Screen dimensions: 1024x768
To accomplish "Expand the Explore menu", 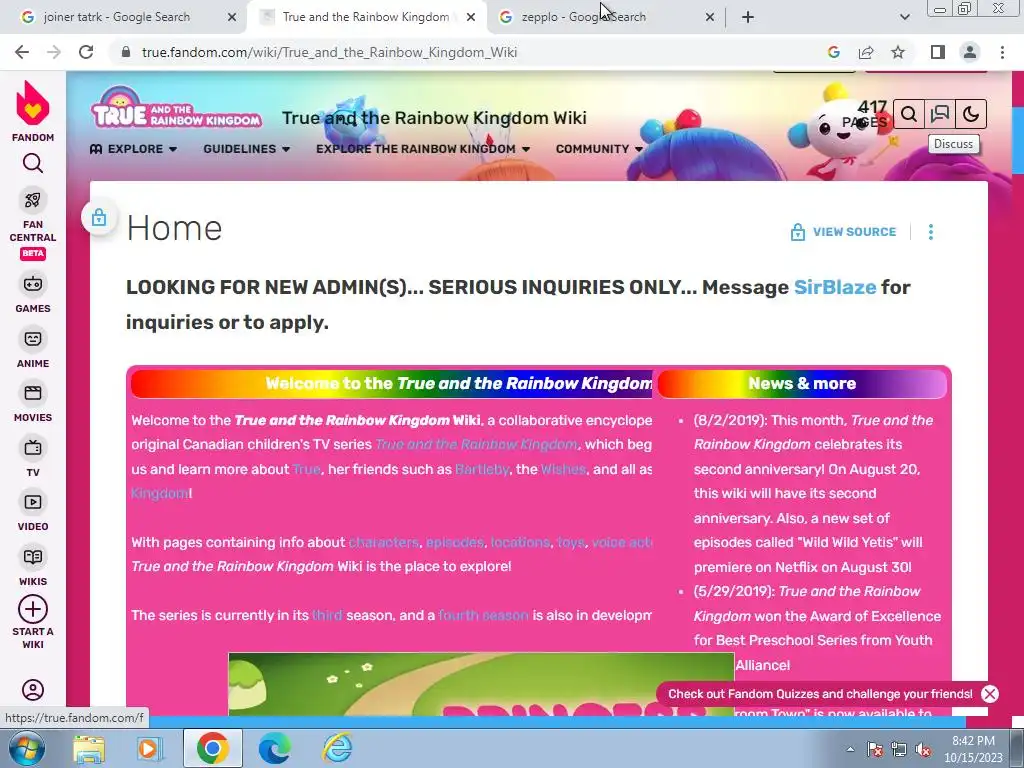I will click(x=133, y=149).
